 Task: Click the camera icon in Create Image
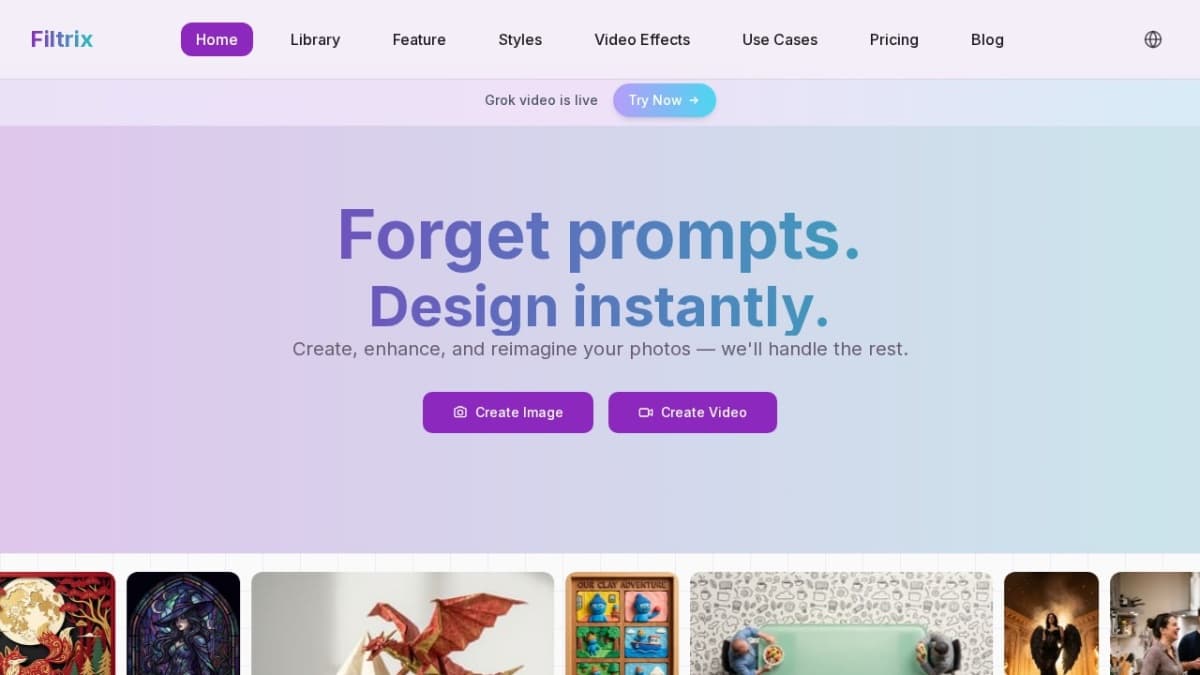click(x=460, y=412)
